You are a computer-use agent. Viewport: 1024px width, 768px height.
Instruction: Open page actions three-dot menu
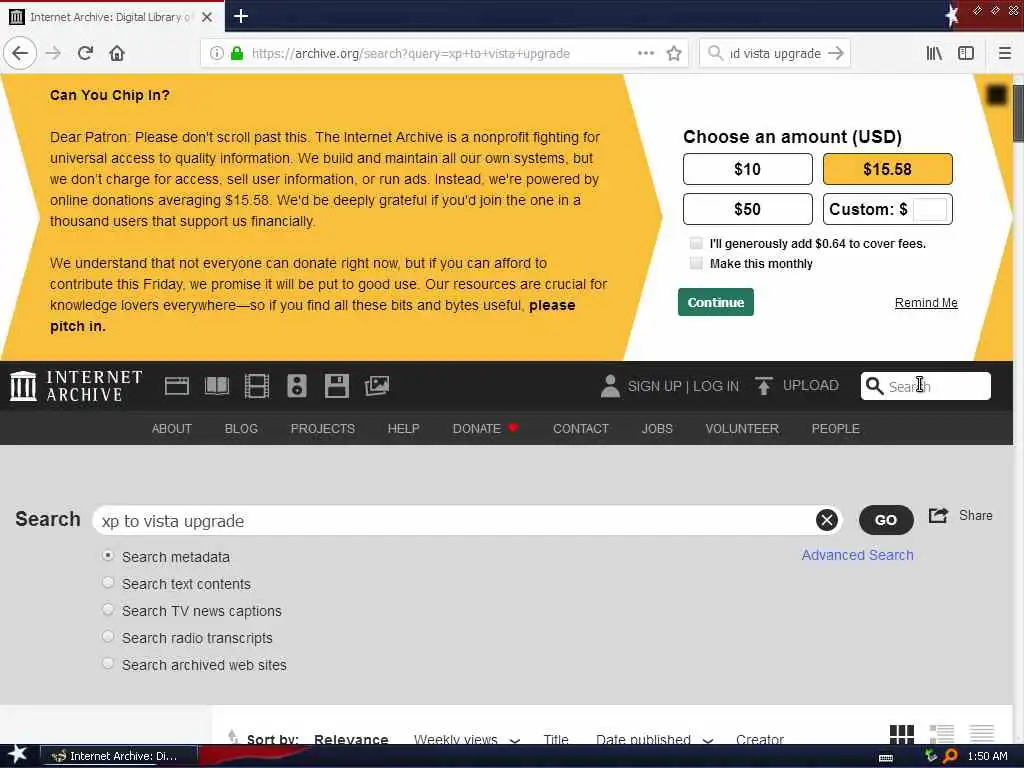(x=646, y=53)
